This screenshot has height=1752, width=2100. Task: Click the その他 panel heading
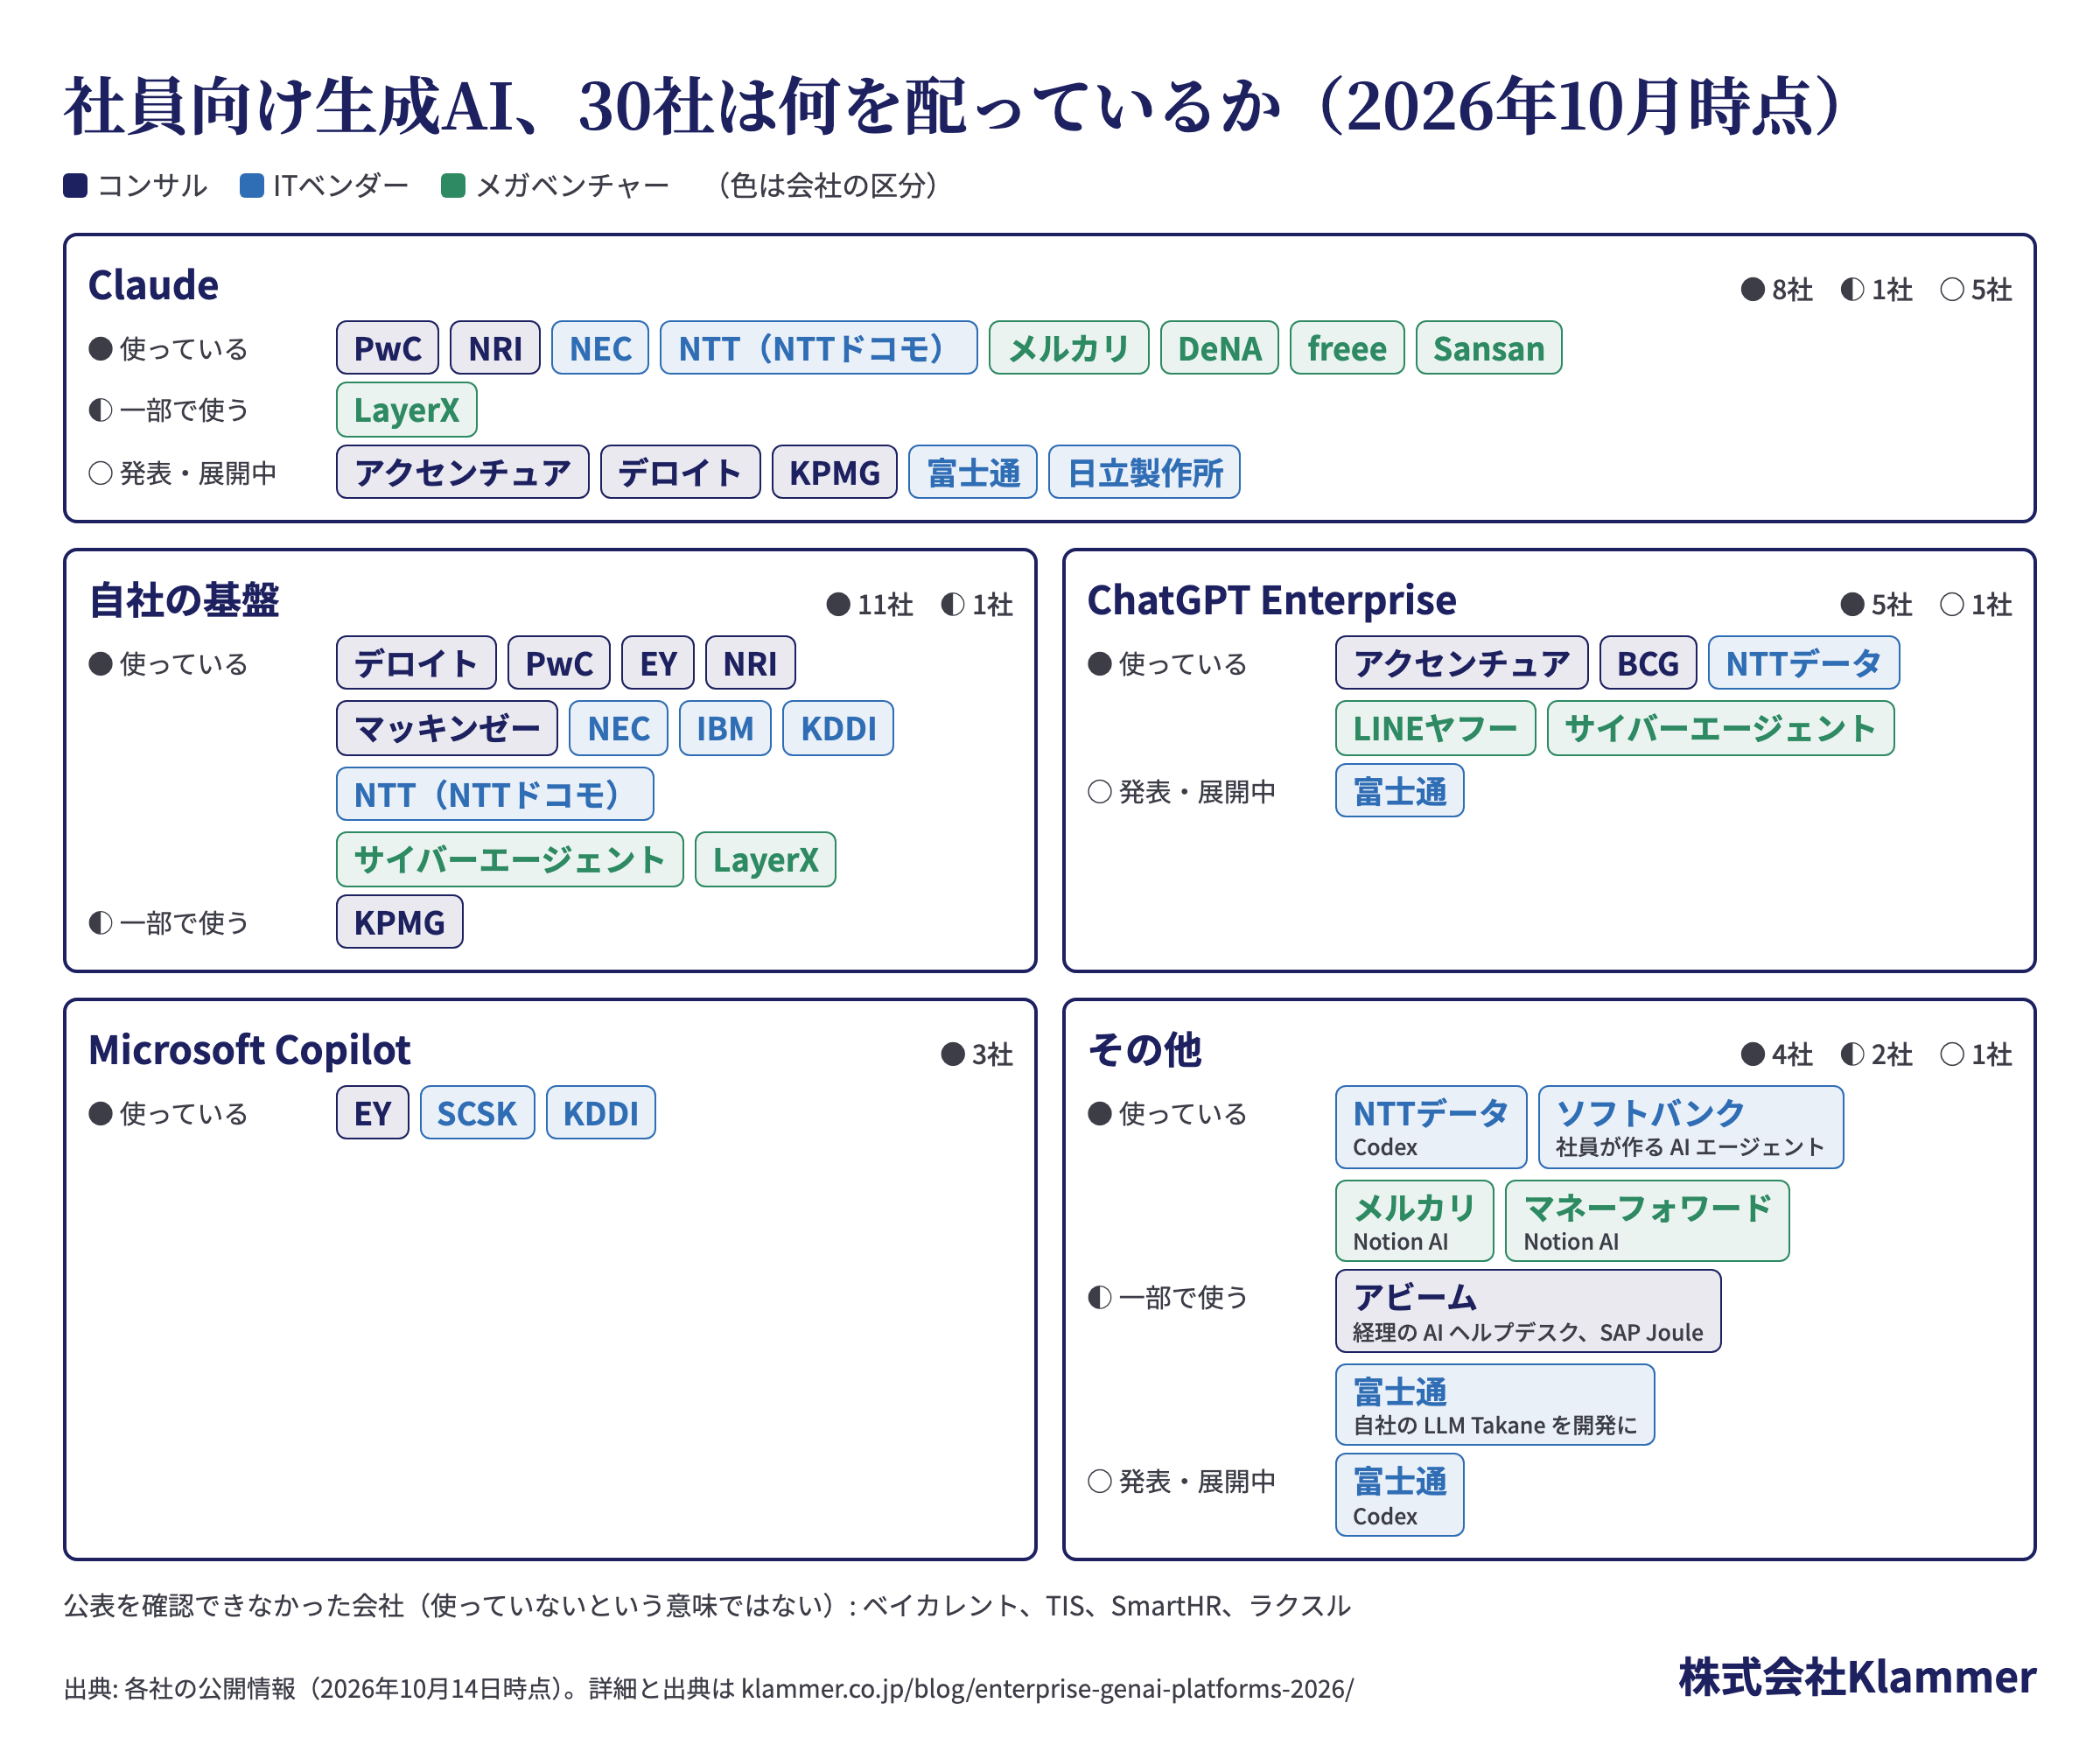(x=1145, y=1050)
